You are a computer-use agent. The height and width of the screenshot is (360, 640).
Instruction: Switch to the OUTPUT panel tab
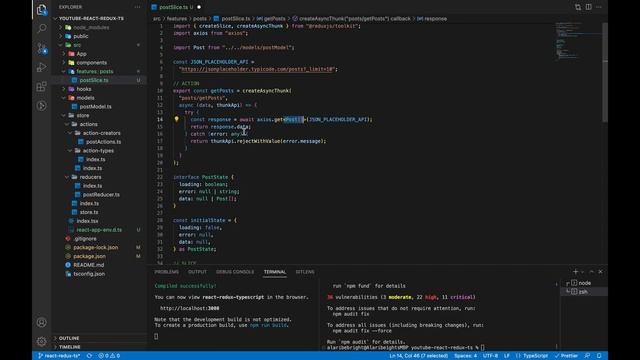click(x=197, y=272)
